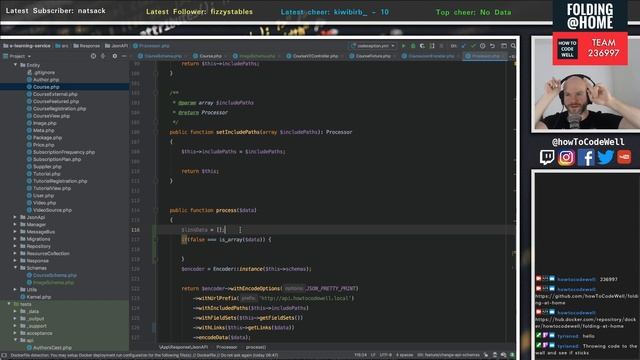Open git branch widget in status bar

pyautogui.click(x=448, y=355)
